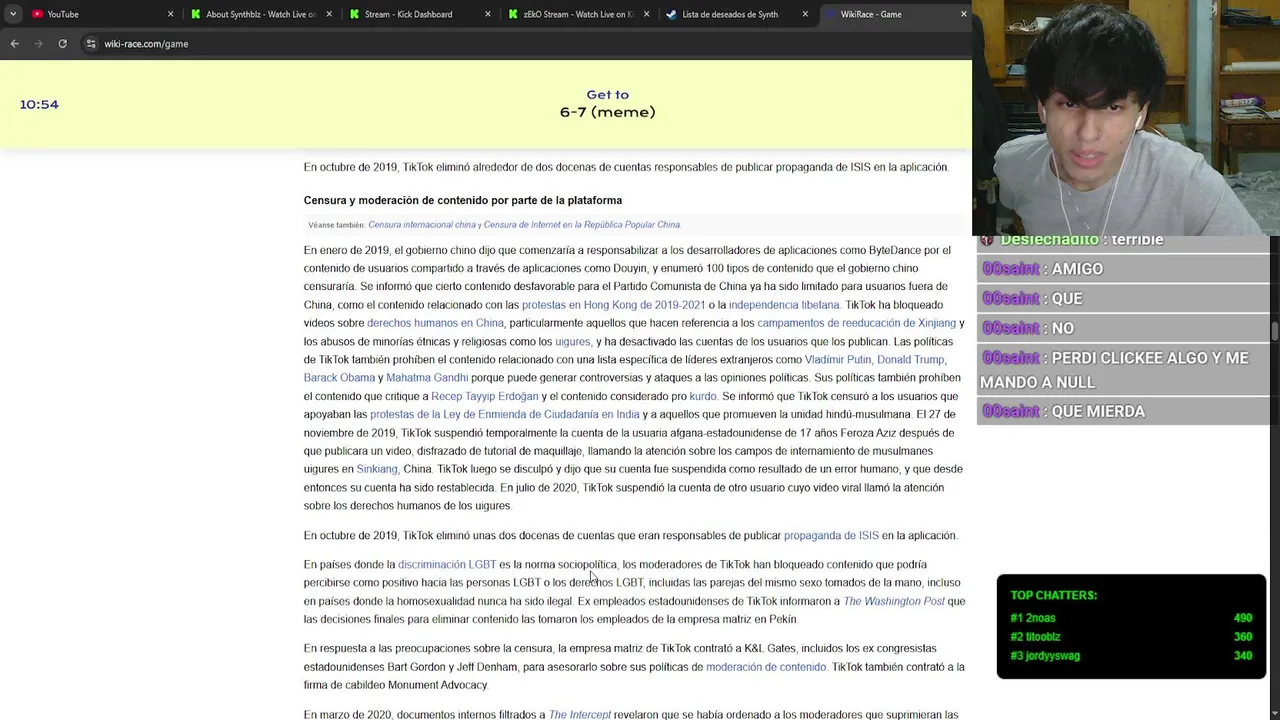Open protestas de la Ley de Enmienda link

pos(504,415)
